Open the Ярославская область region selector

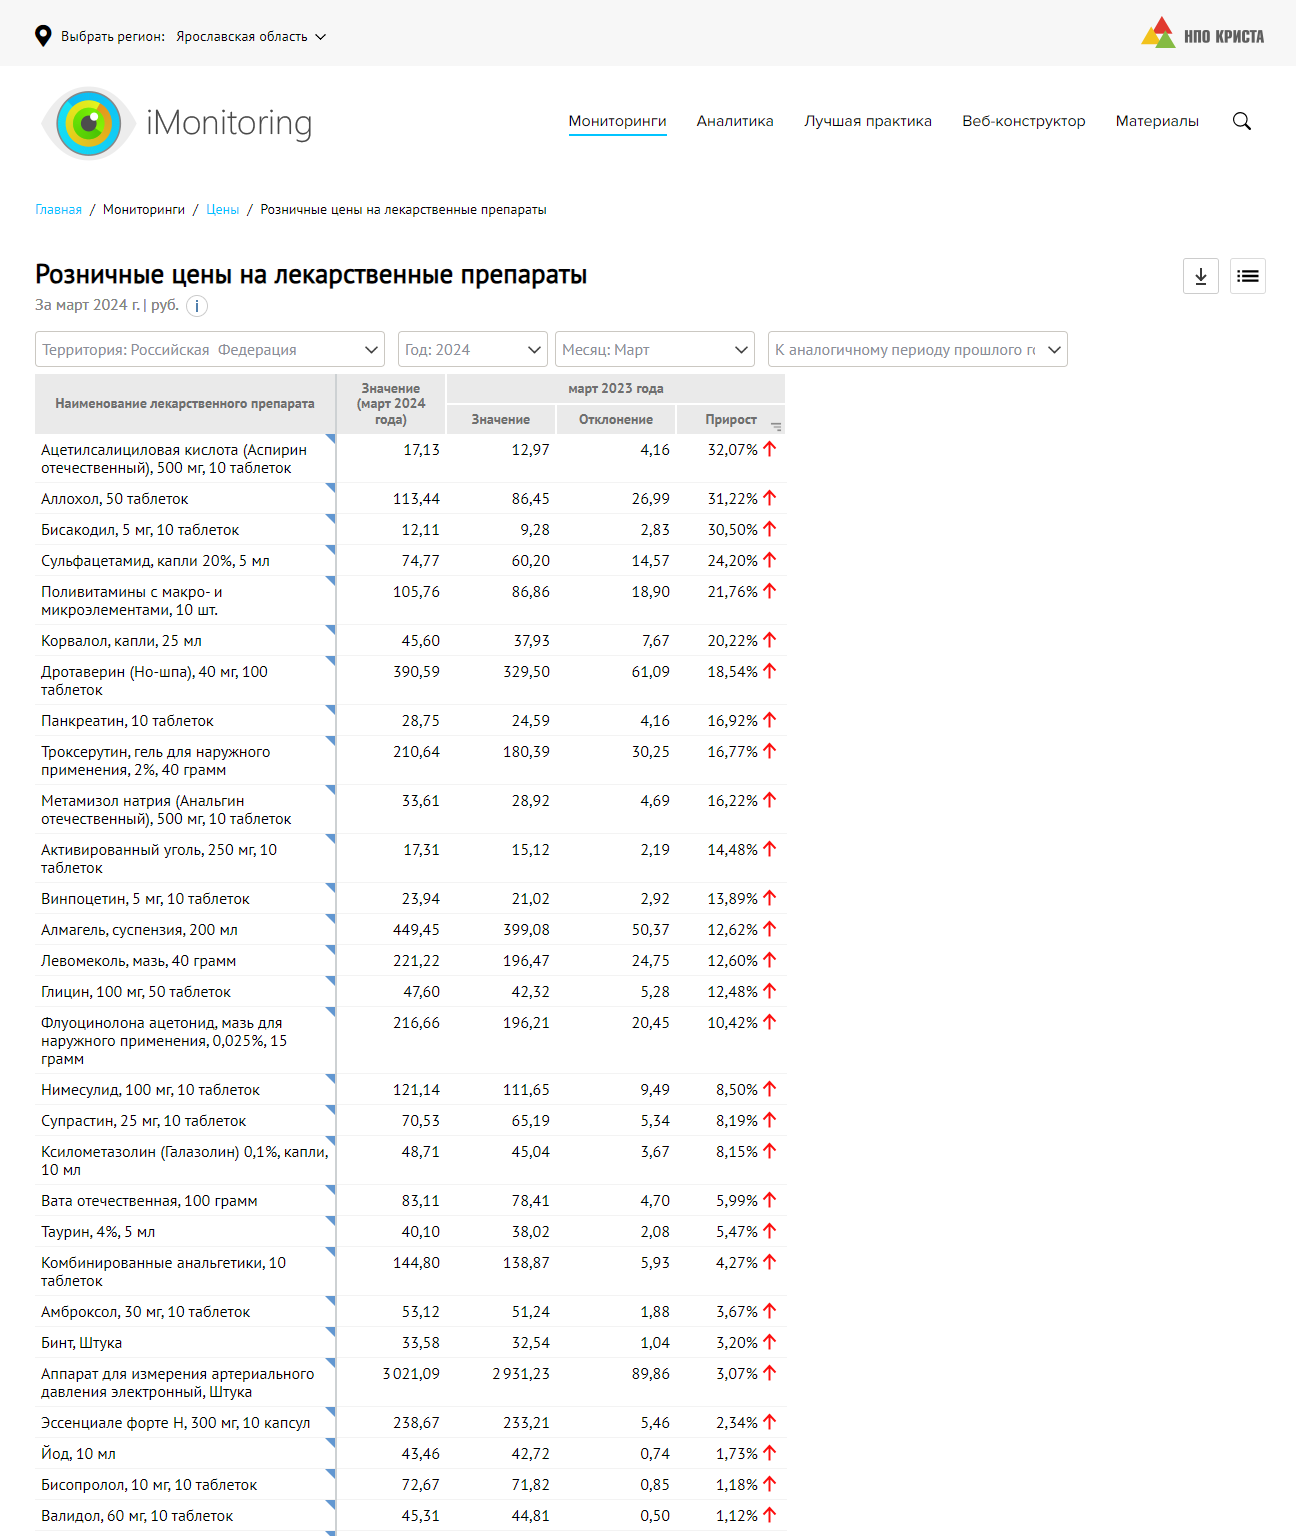250,36
